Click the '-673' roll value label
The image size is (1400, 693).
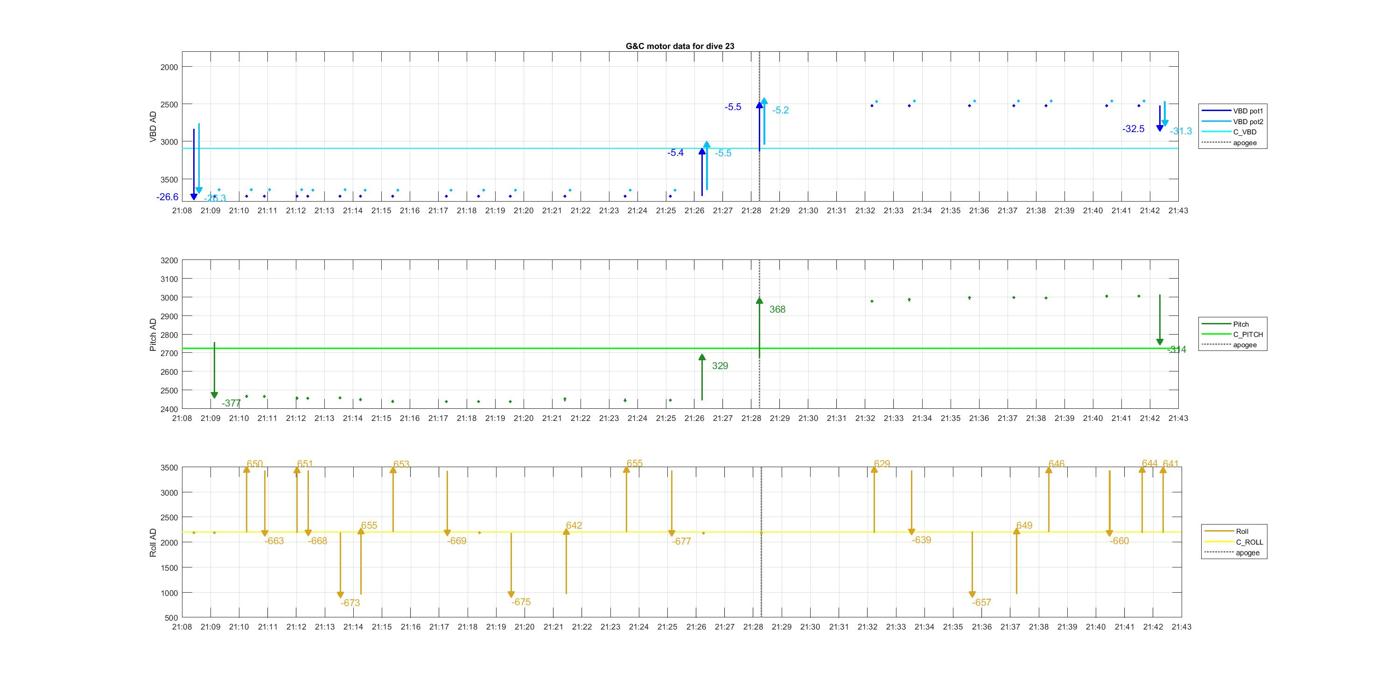(350, 603)
